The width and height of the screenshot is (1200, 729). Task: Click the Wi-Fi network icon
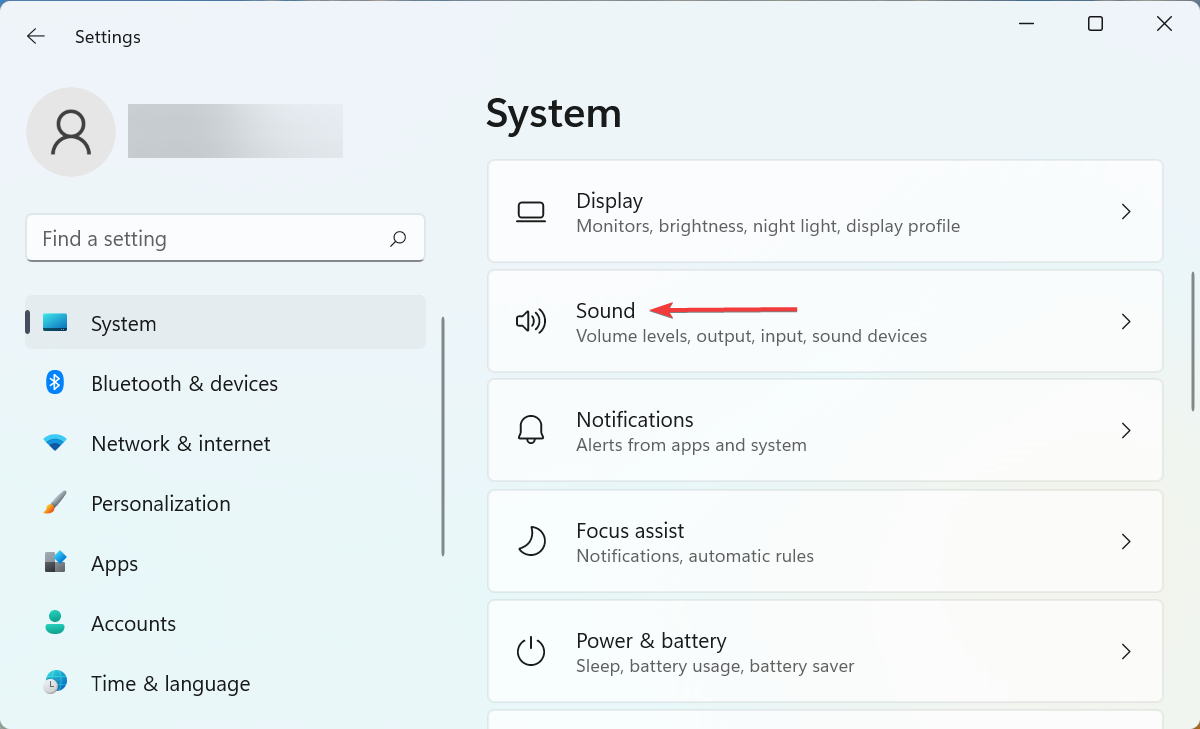[x=55, y=443]
